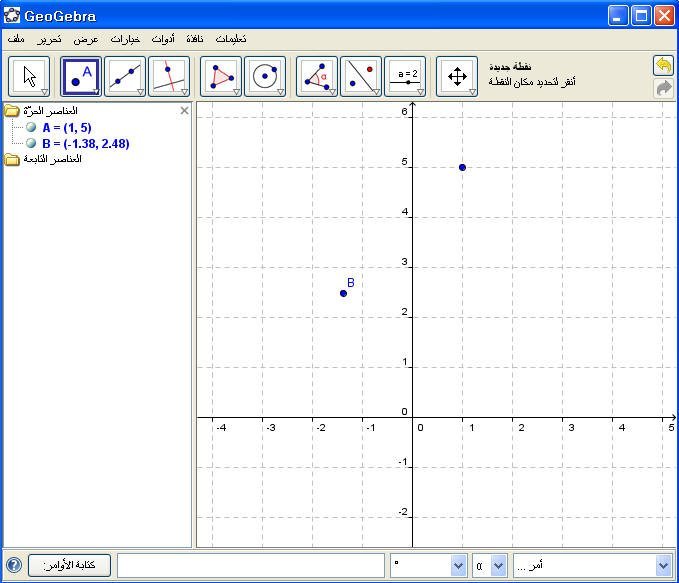Screen dimensions: 679x583
Task: Click the label B next to point
Action: [351, 283]
